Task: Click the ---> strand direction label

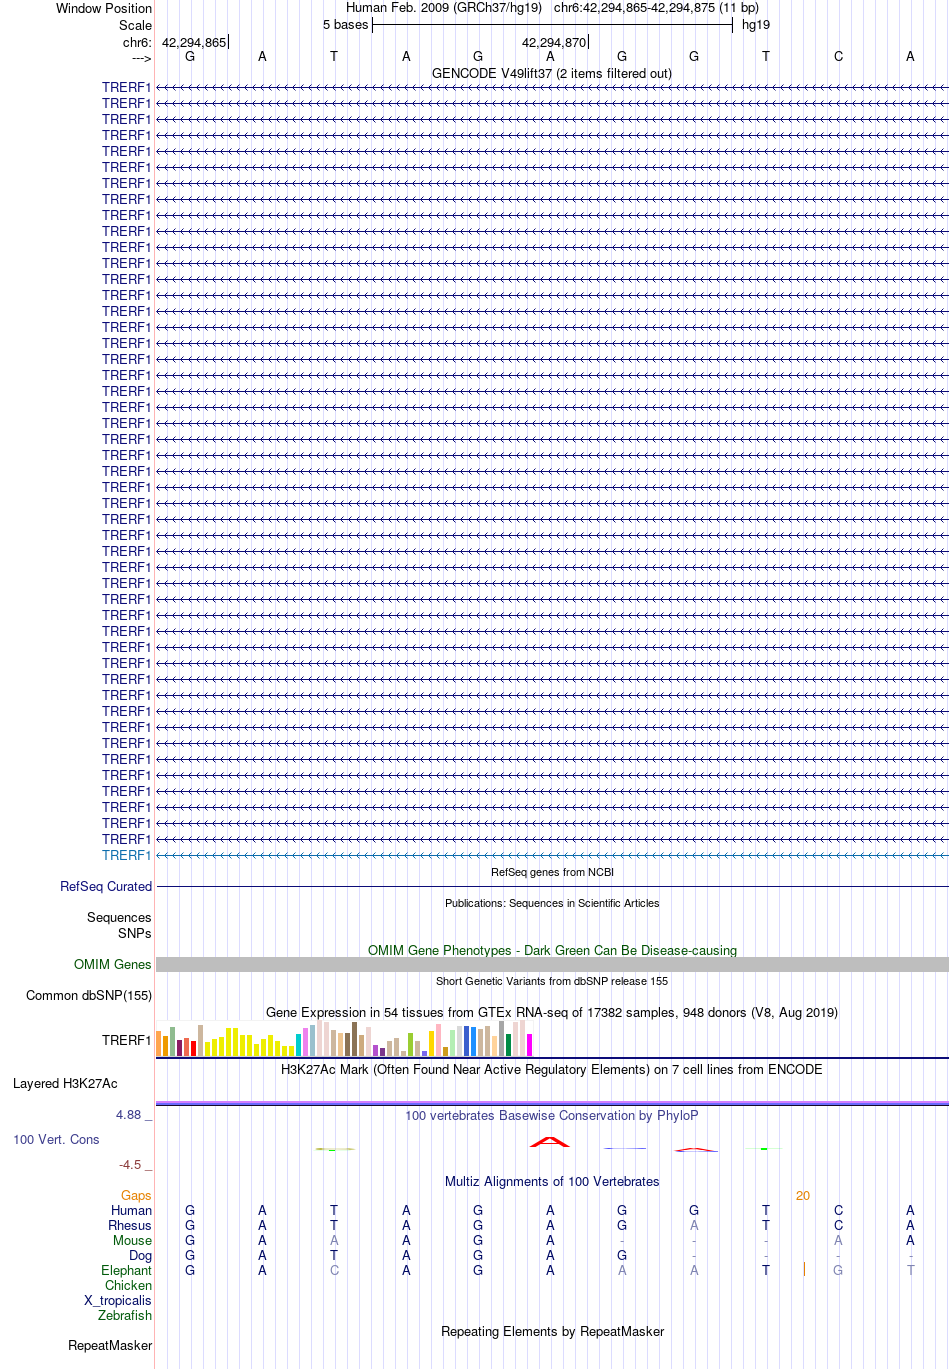Action: (141, 58)
